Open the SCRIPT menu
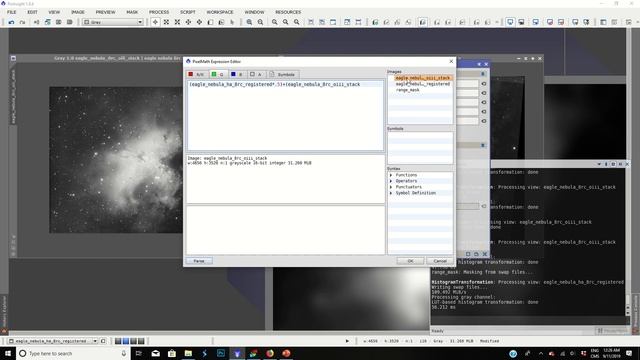 (188, 12)
